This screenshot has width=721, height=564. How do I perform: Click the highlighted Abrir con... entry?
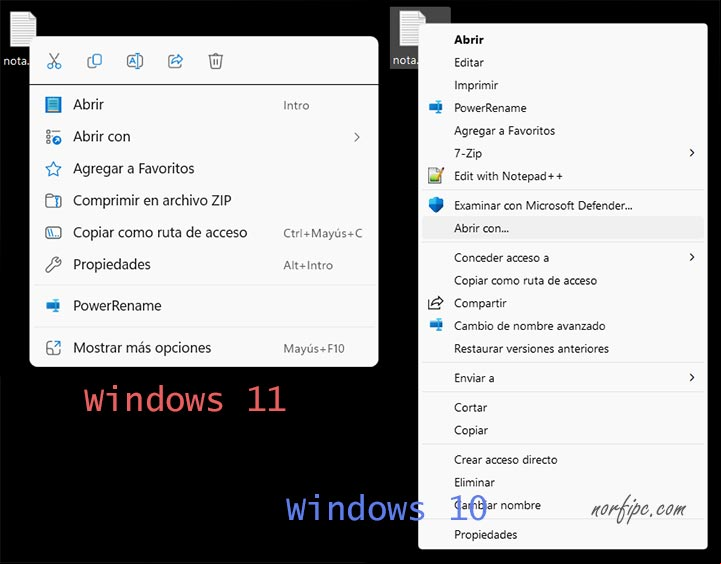point(563,228)
